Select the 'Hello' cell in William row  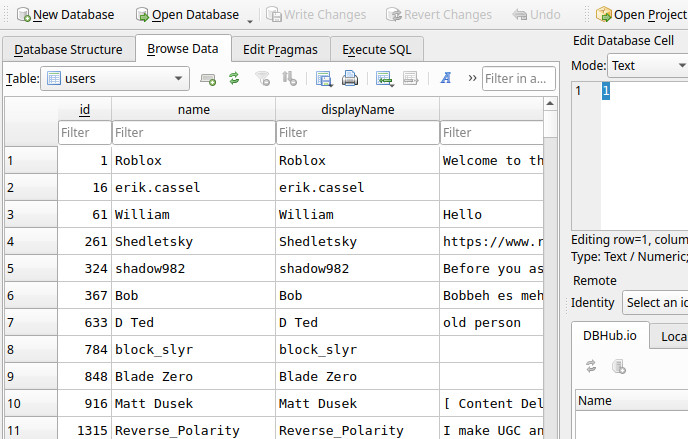point(492,214)
